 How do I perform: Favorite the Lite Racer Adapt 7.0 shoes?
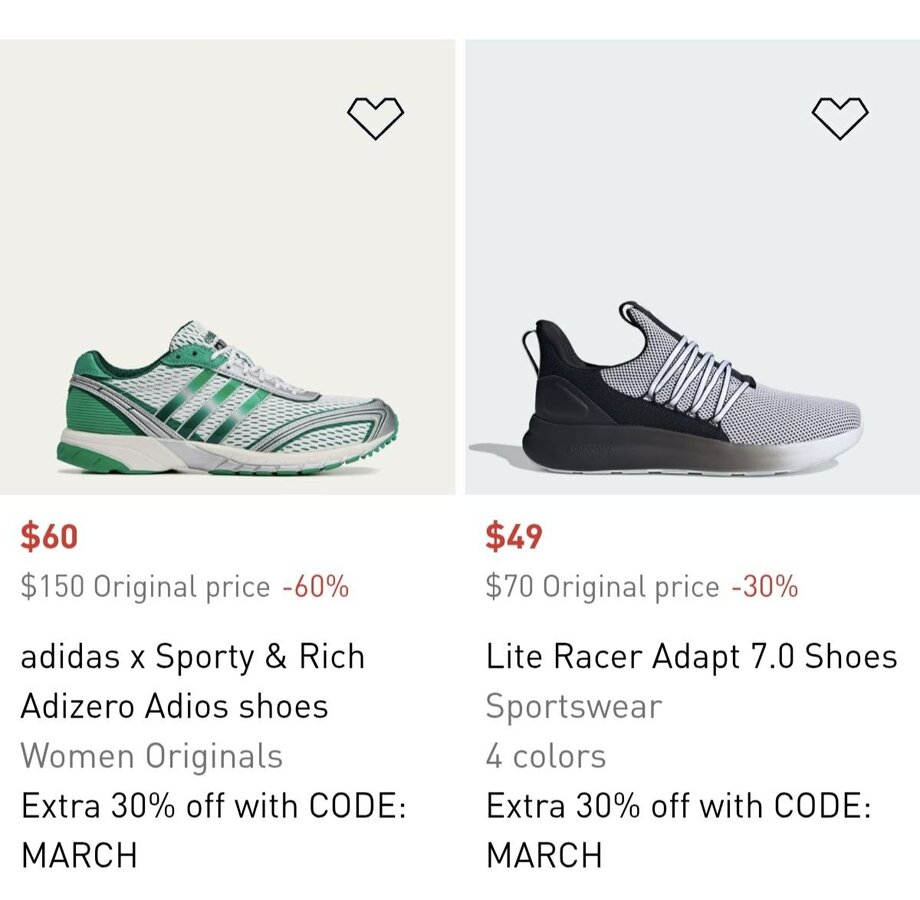(x=840, y=119)
